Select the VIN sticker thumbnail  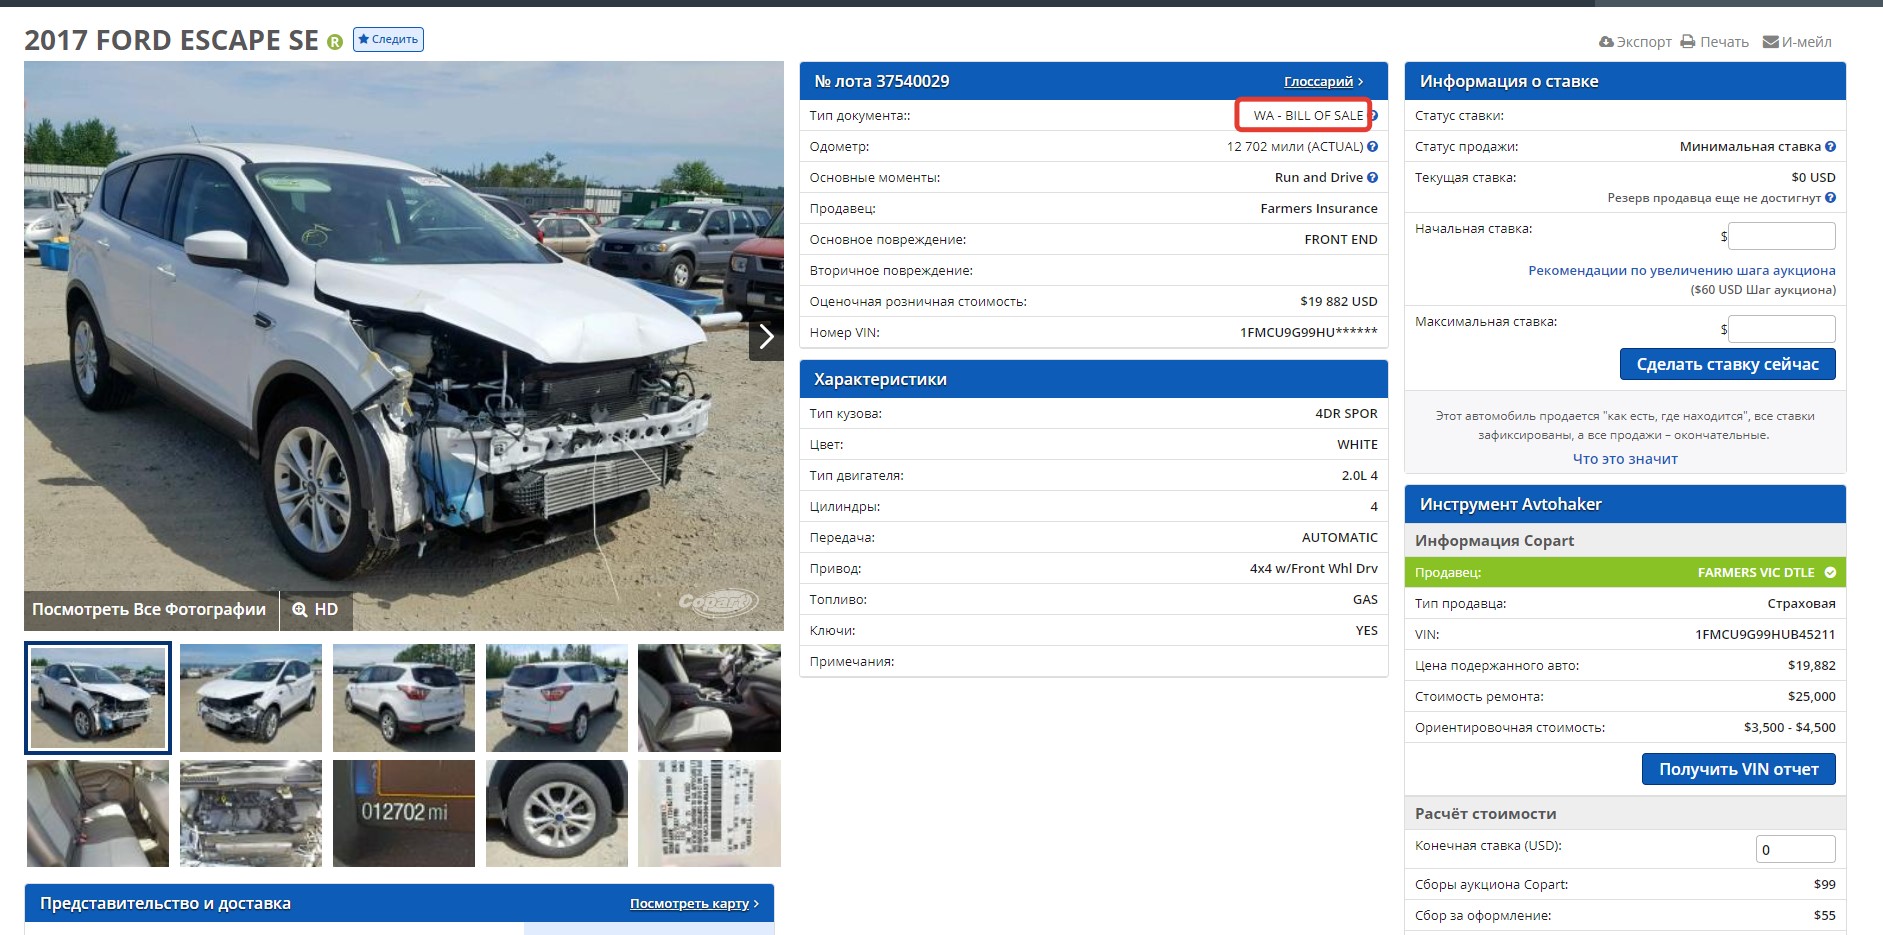709,813
